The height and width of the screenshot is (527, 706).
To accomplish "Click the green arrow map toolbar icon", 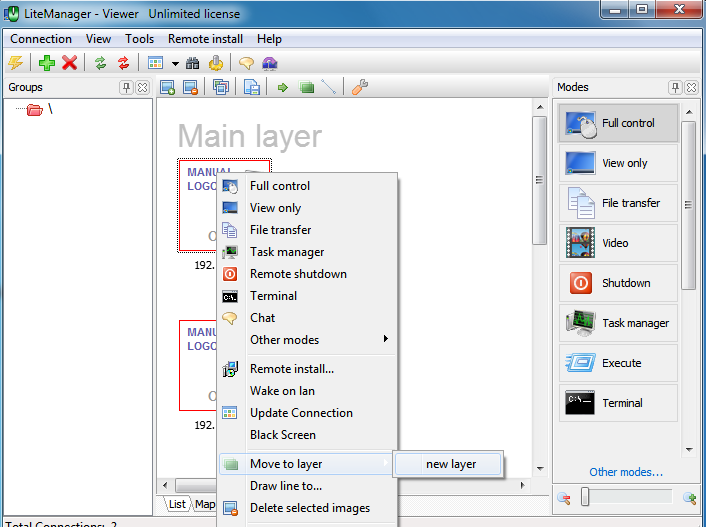I will pyautogui.click(x=283, y=87).
